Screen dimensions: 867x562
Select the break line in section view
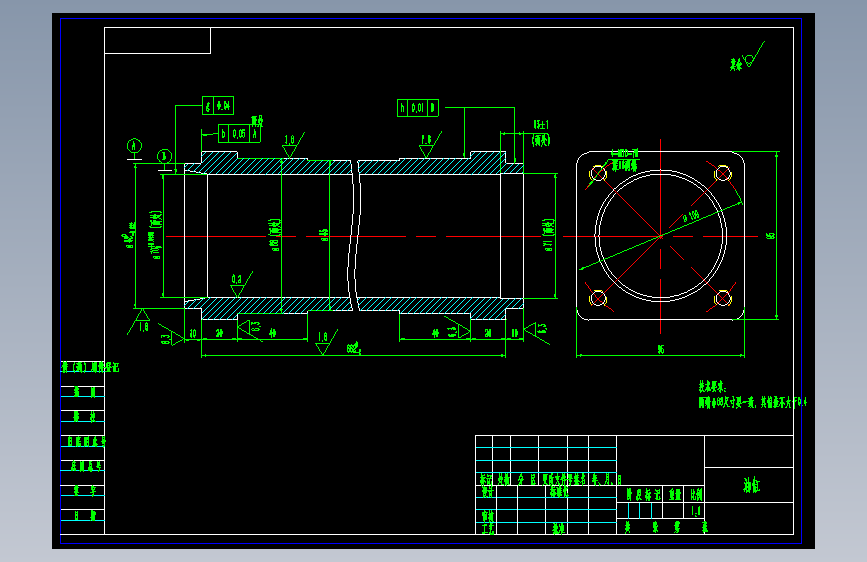pyautogui.click(x=354, y=236)
